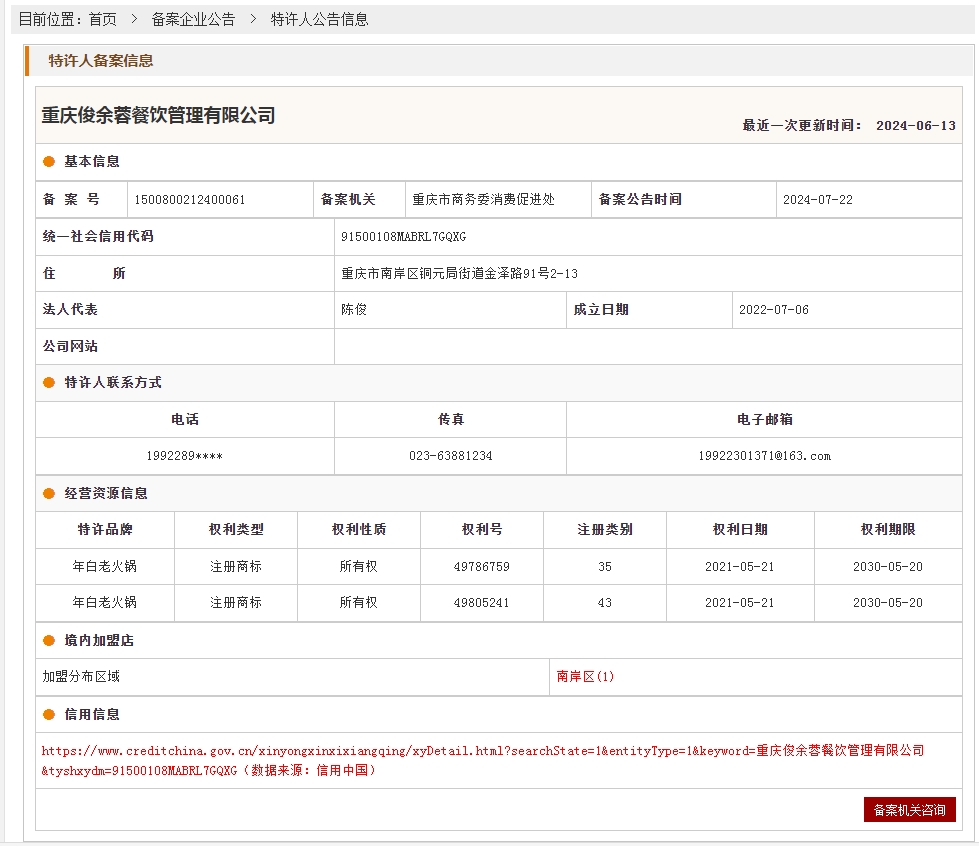The height and width of the screenshot is (846, 979).
Task: Click the 成立日期 label
Action: [601, 310]
